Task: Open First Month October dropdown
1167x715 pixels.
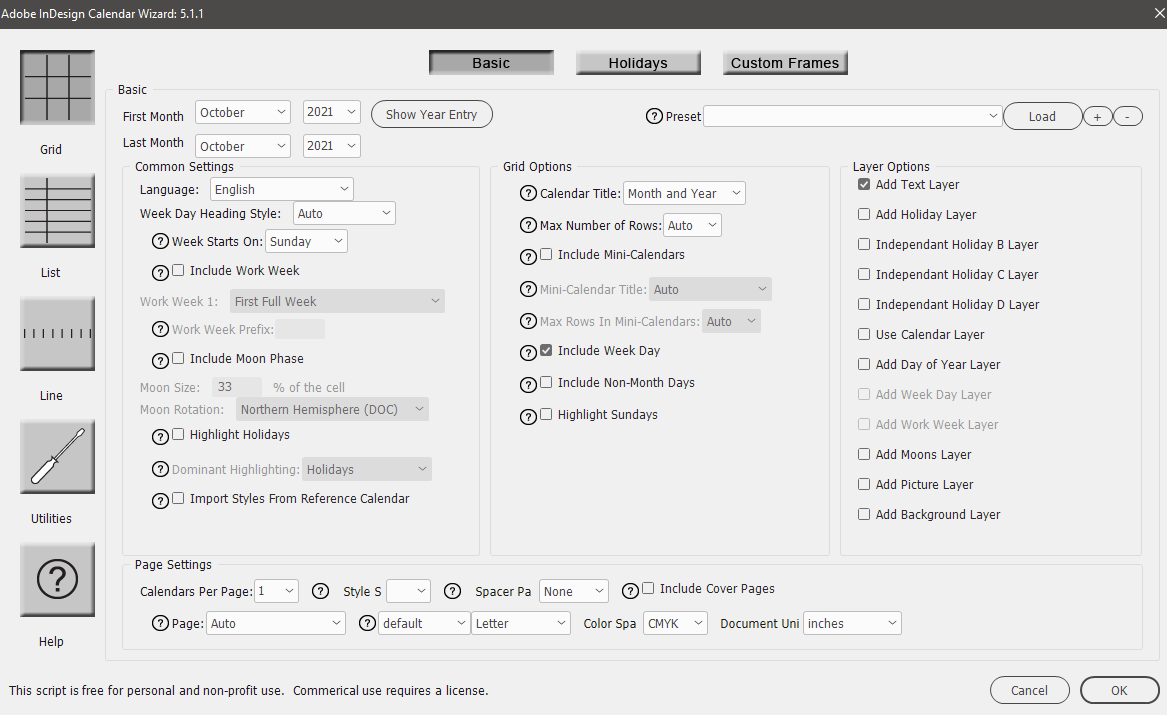Action: [x=243, y=112]
